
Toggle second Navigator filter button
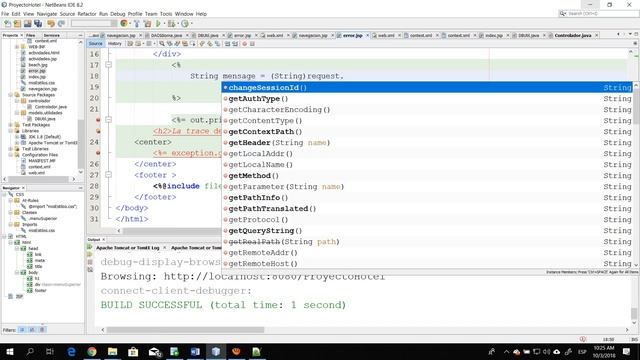[x=32, y=330]
